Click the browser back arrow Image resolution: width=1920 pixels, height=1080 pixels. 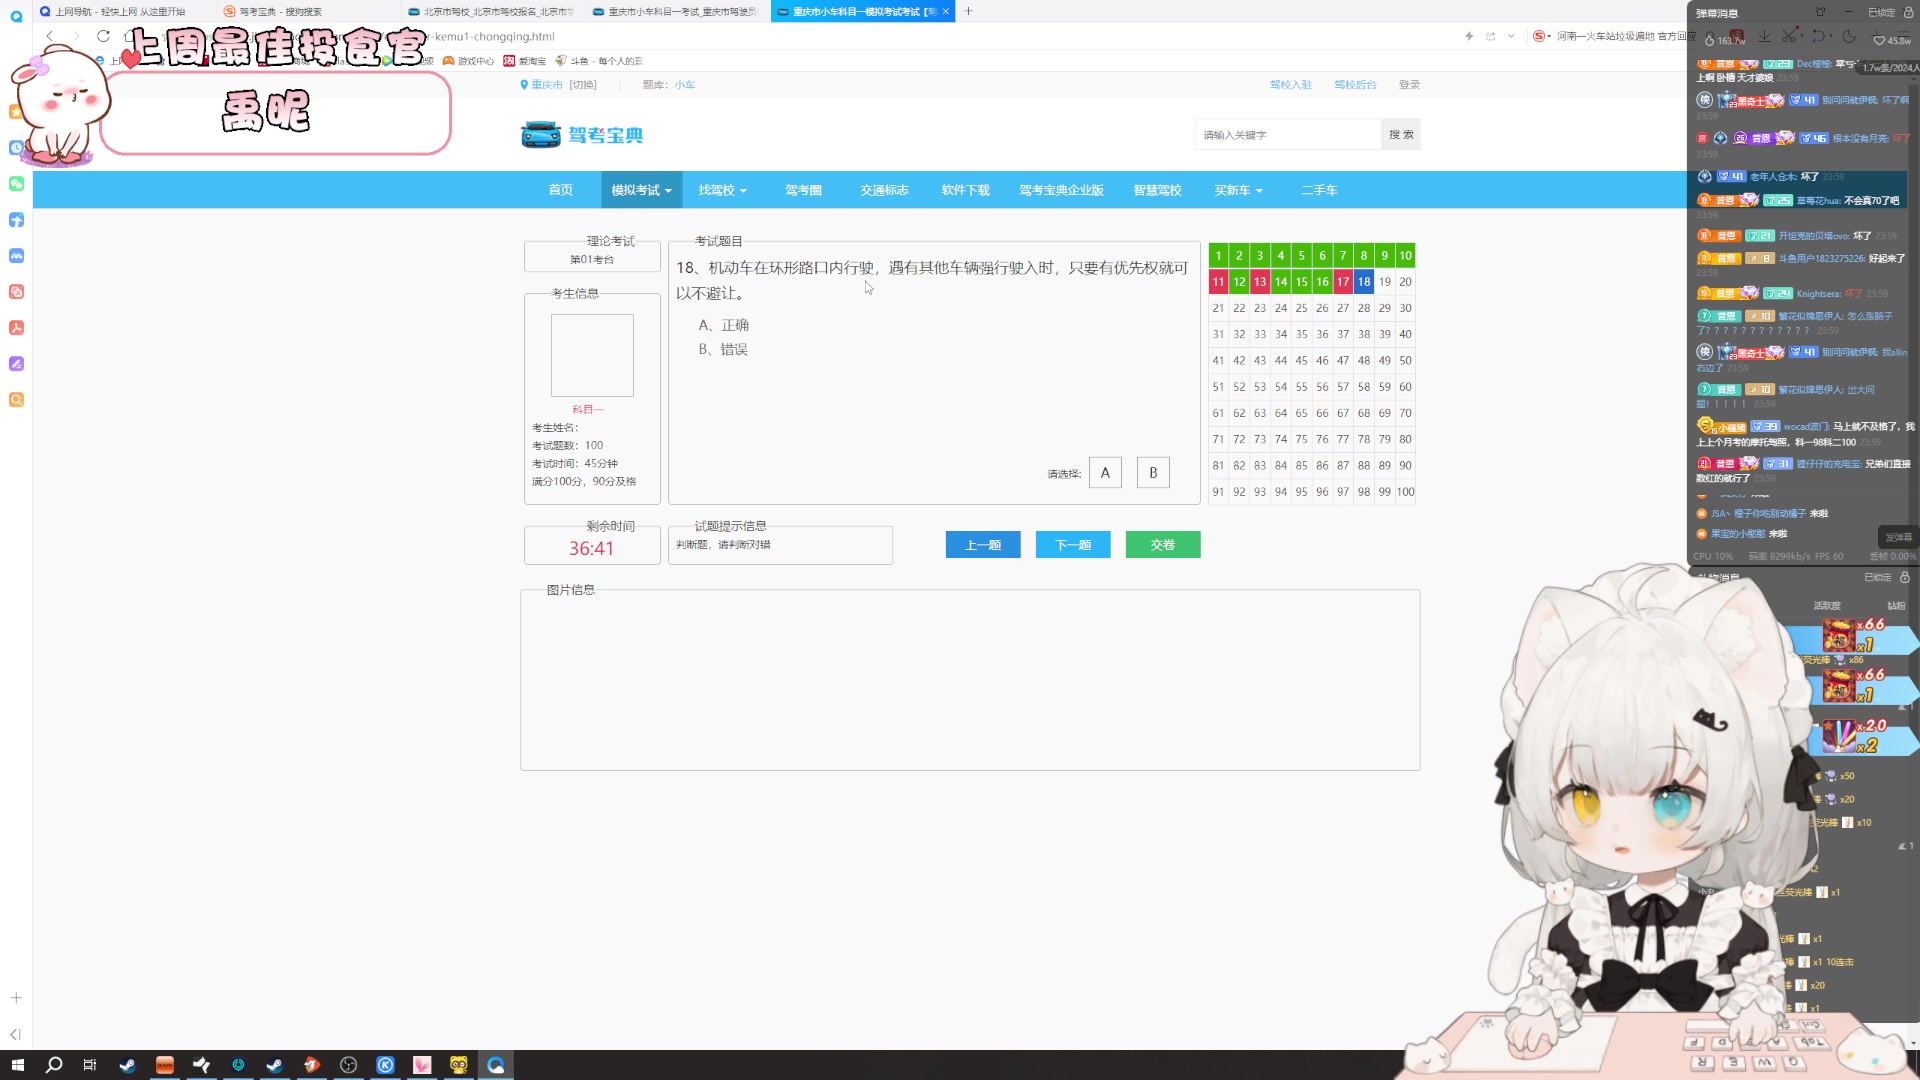click(x=49, y=36)
